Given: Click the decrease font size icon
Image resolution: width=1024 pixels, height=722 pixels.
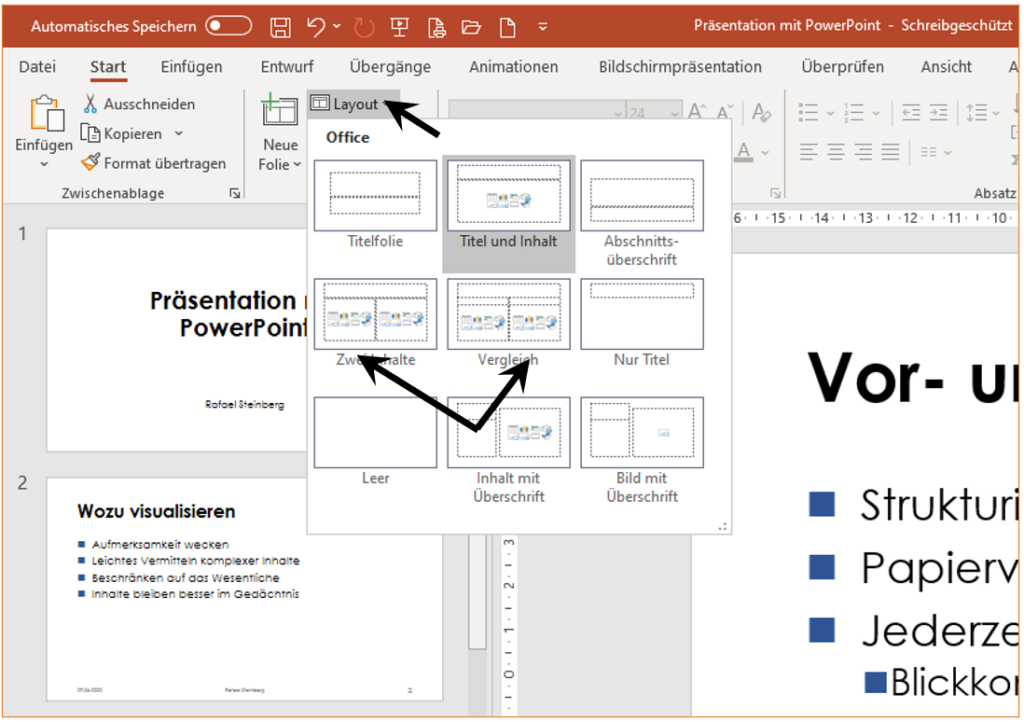Looking at the screenshot, I should click(x=725, y=112).
